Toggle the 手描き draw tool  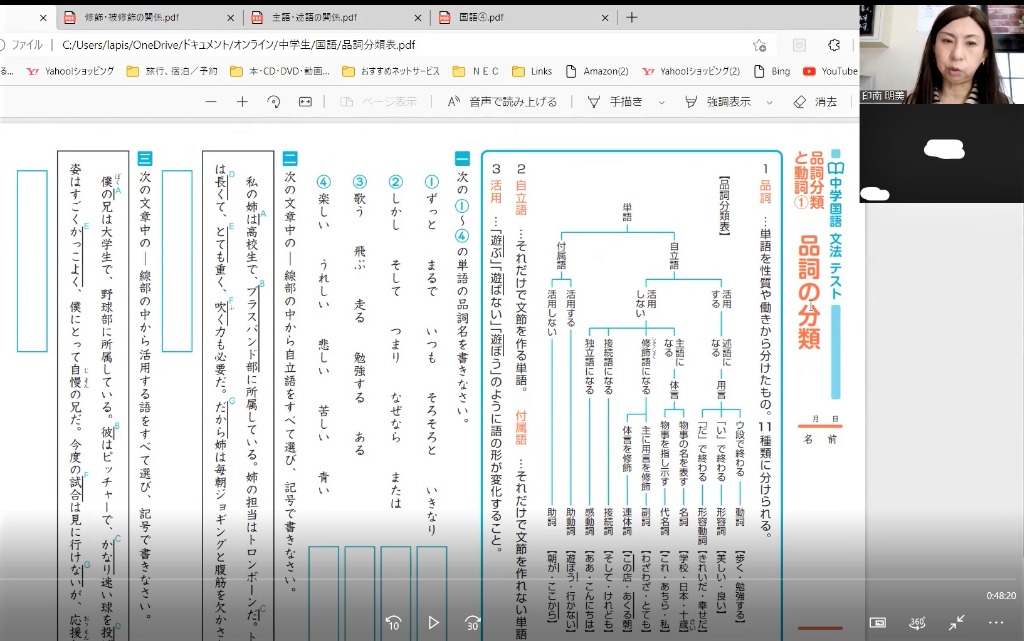616,102
